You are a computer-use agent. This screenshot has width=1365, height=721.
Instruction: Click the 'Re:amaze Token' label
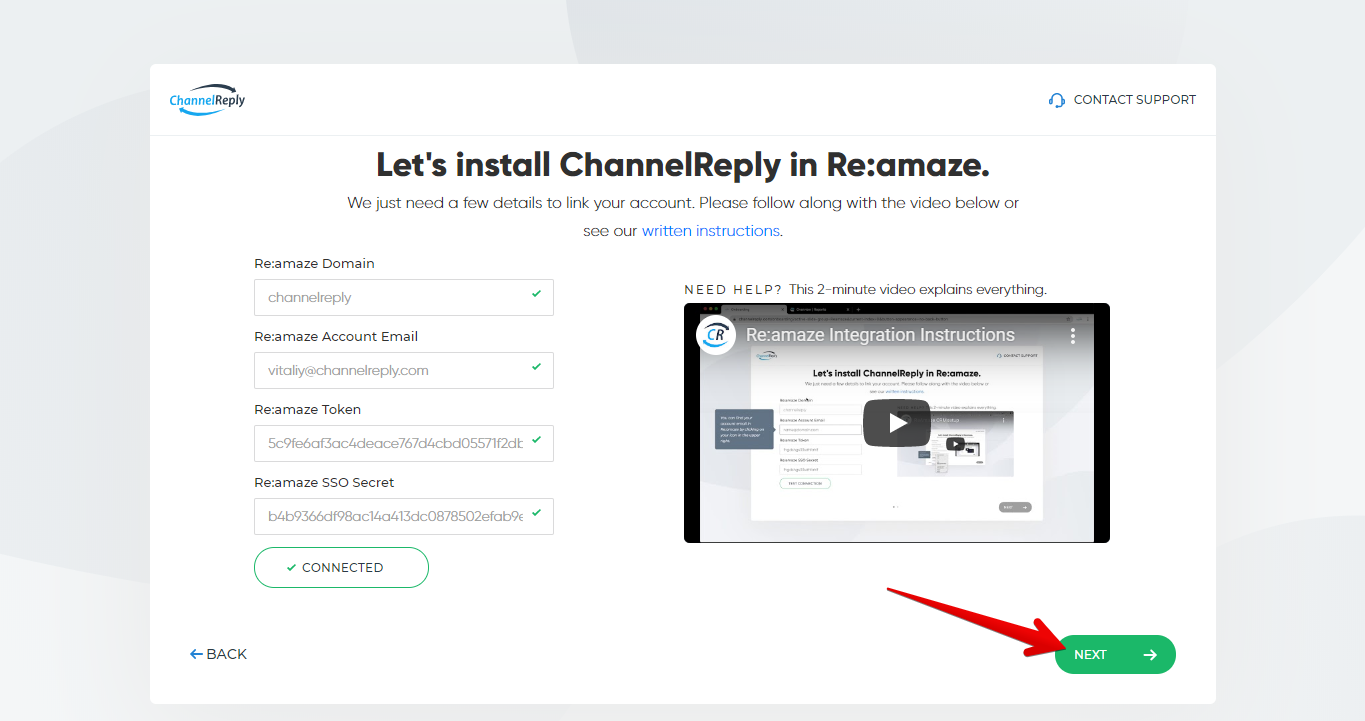(x=307, y=410)
